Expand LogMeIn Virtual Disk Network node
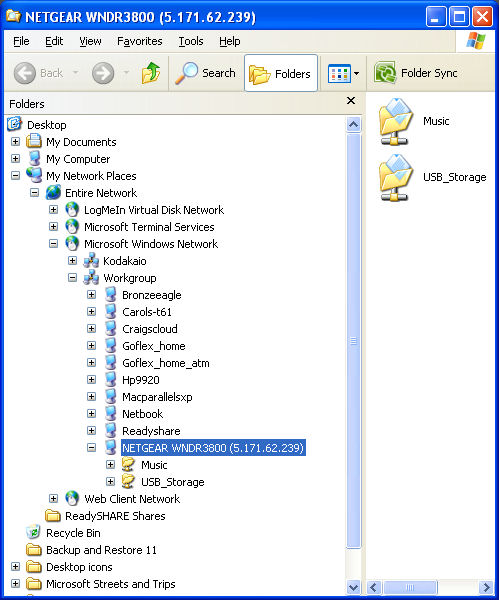Screen dimensions: 499x600 coord(54,209)
